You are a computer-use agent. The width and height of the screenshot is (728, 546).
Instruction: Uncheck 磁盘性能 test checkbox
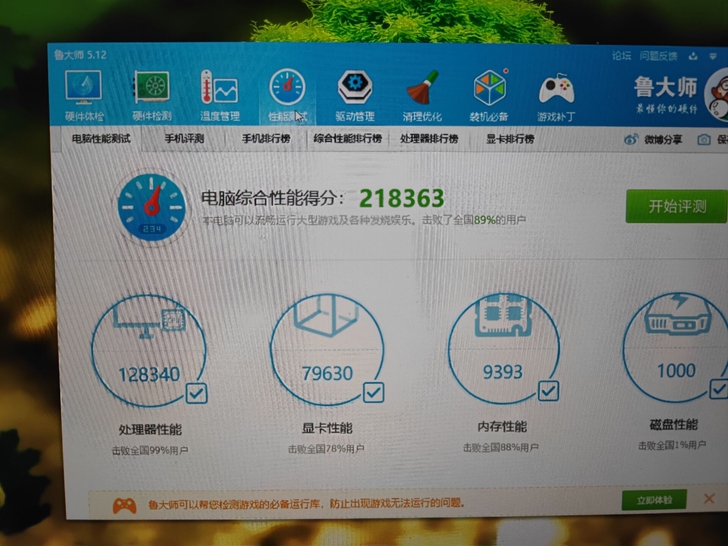pos(719,389)
